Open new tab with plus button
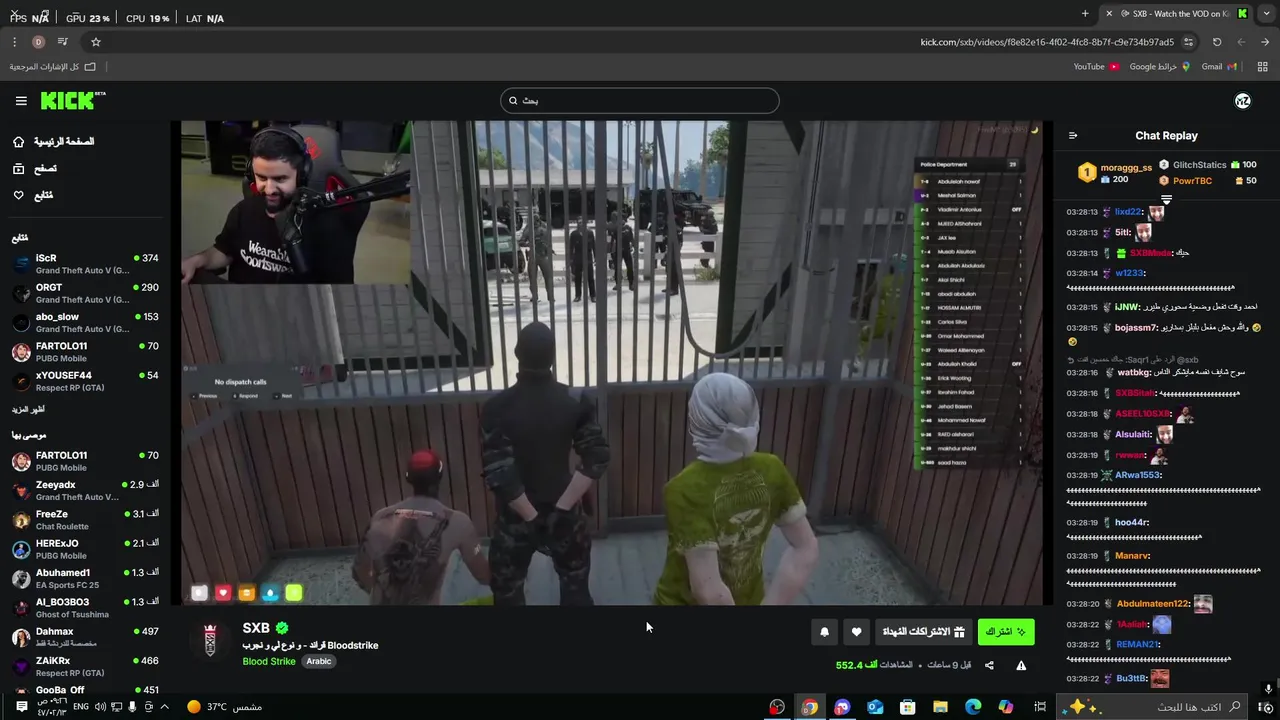The image size is (1280, 720). [1085, 13]
